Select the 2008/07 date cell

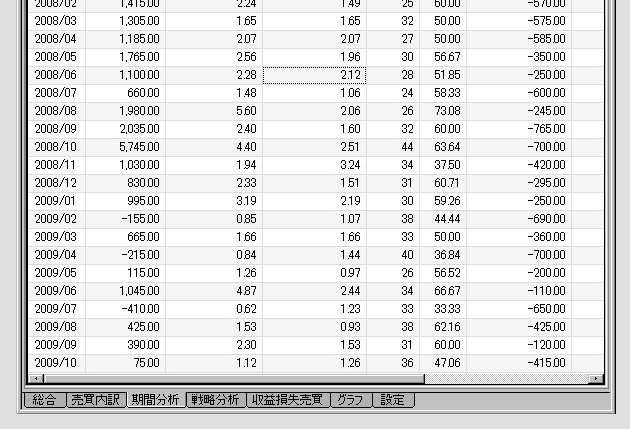(x=57, y=92)
